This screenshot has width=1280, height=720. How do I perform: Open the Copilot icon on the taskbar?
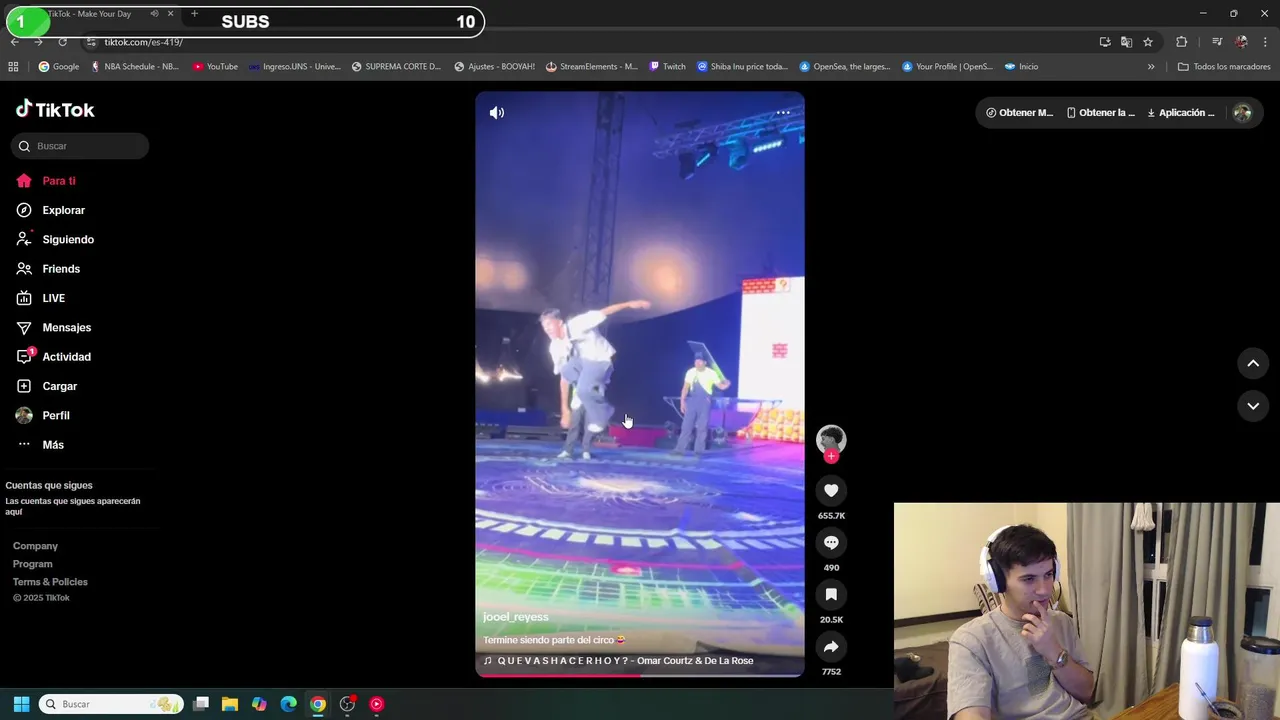[x=259, y=704]
